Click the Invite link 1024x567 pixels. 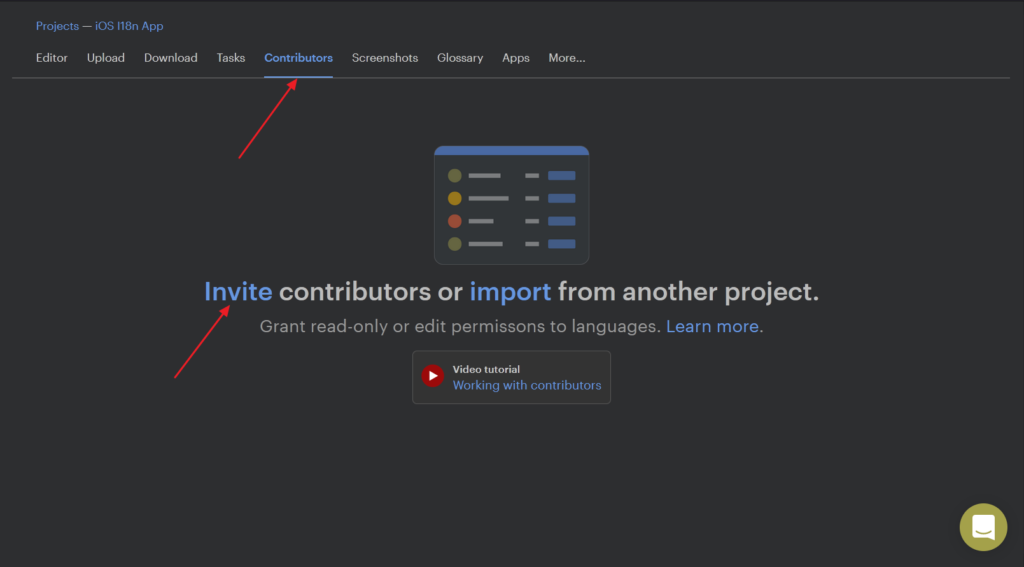pos(238,291)
